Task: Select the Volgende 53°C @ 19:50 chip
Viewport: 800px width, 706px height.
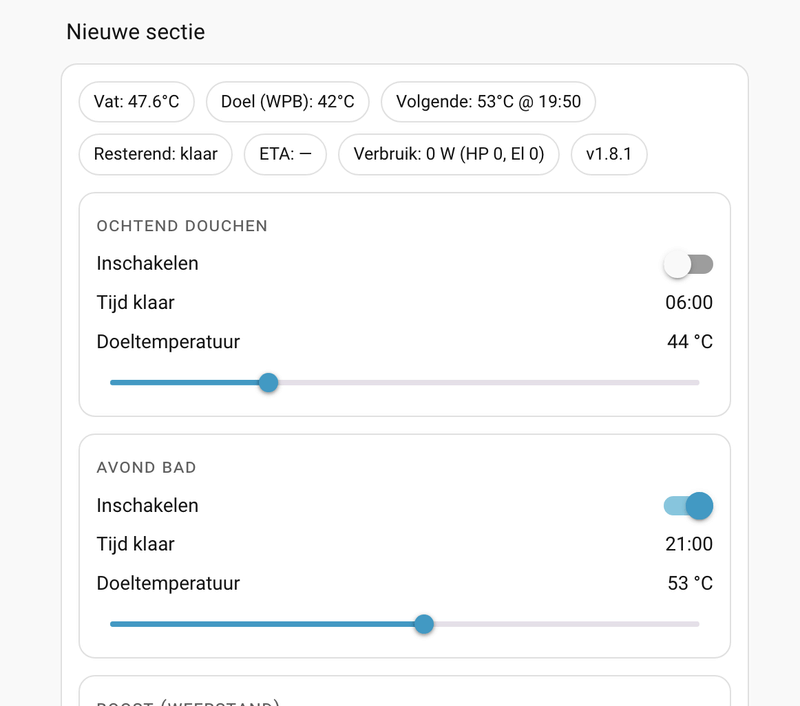Action: (x=488, y=101)
